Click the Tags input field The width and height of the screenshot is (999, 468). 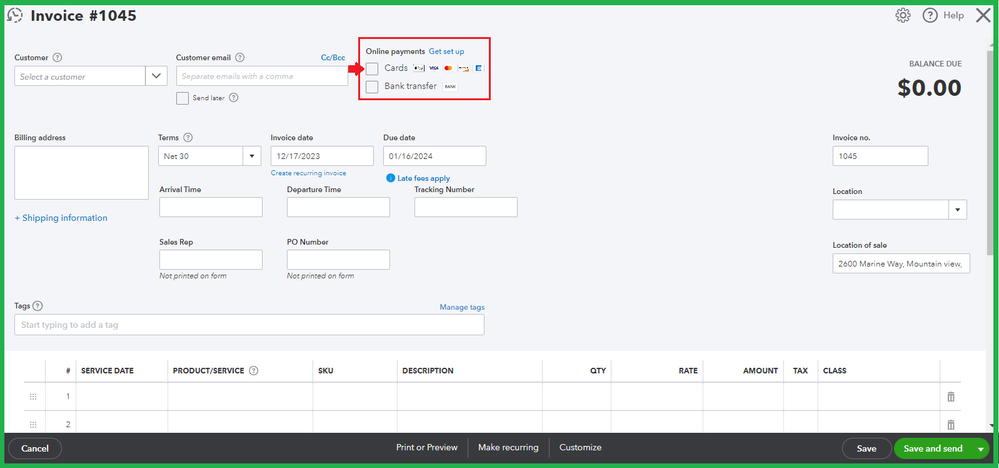pyautogui.click(x=249, y=325)
